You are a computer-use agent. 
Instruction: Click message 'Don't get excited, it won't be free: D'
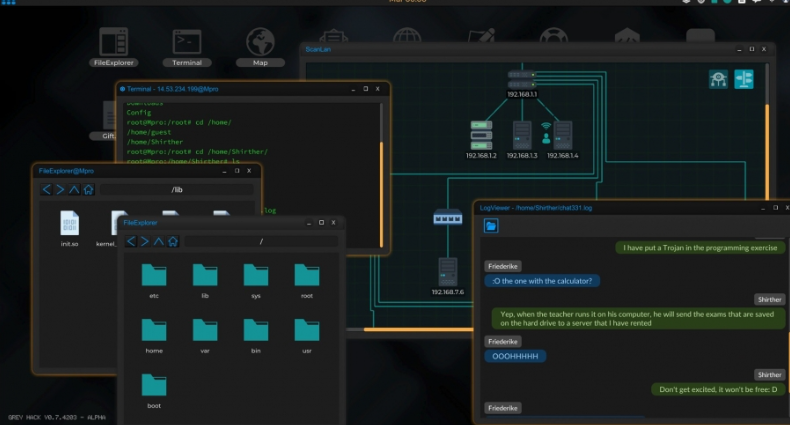tap(718, 389)
